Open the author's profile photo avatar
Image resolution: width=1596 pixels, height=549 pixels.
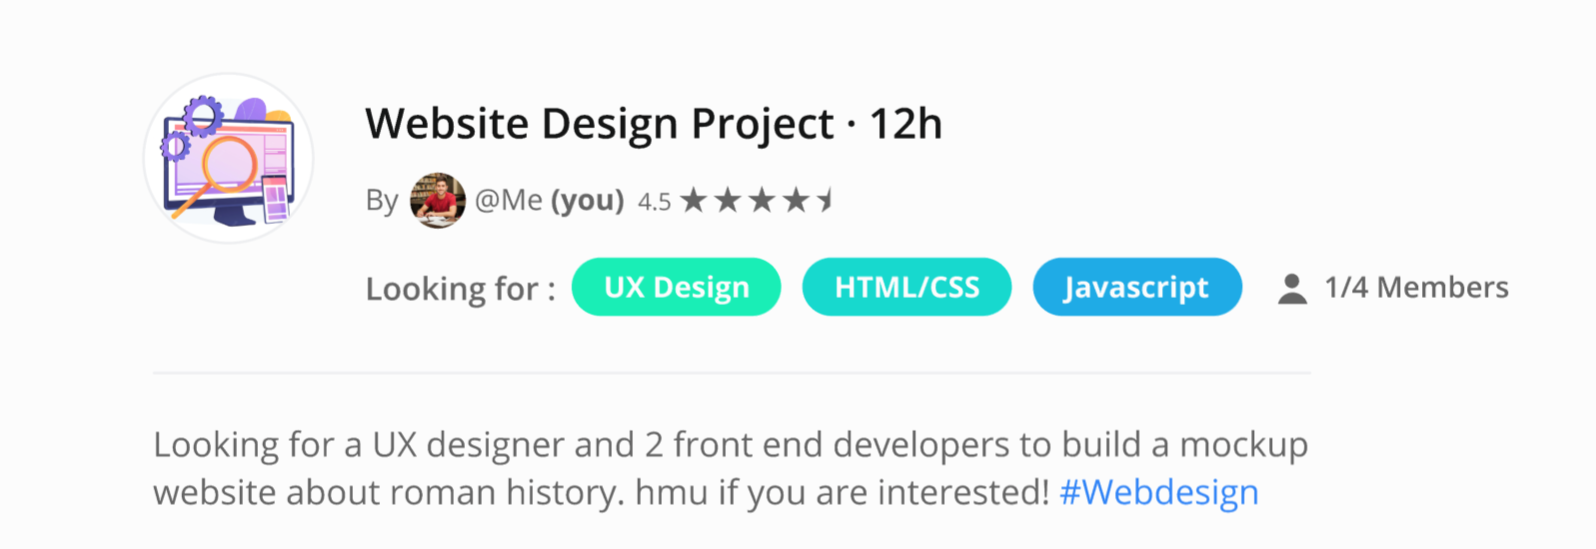pos(438,201)
